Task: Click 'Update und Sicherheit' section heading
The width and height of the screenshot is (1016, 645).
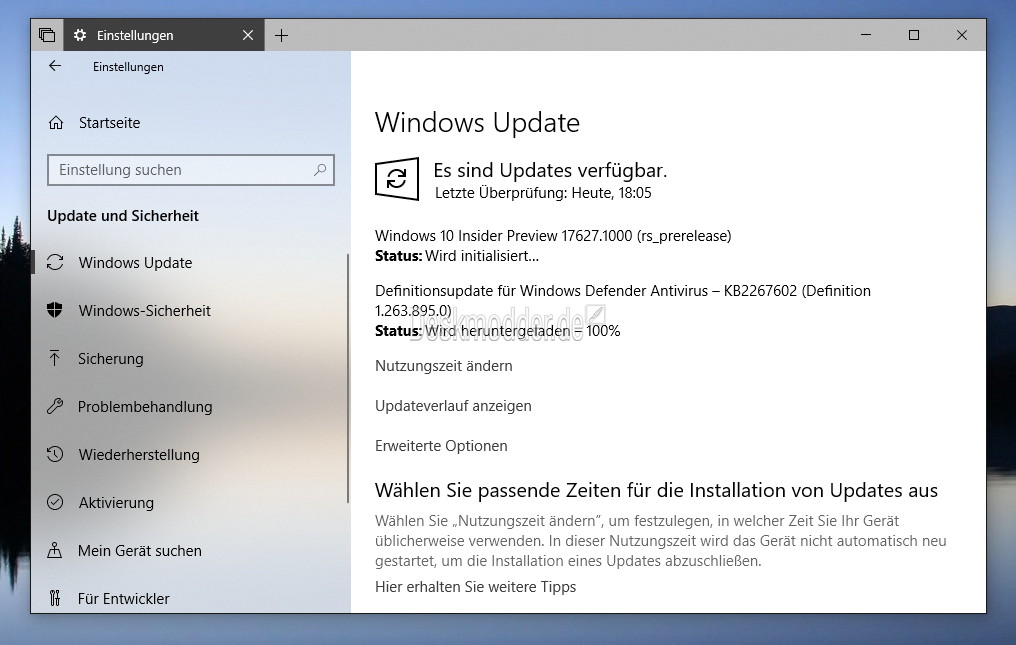Action: coord(123,216)
